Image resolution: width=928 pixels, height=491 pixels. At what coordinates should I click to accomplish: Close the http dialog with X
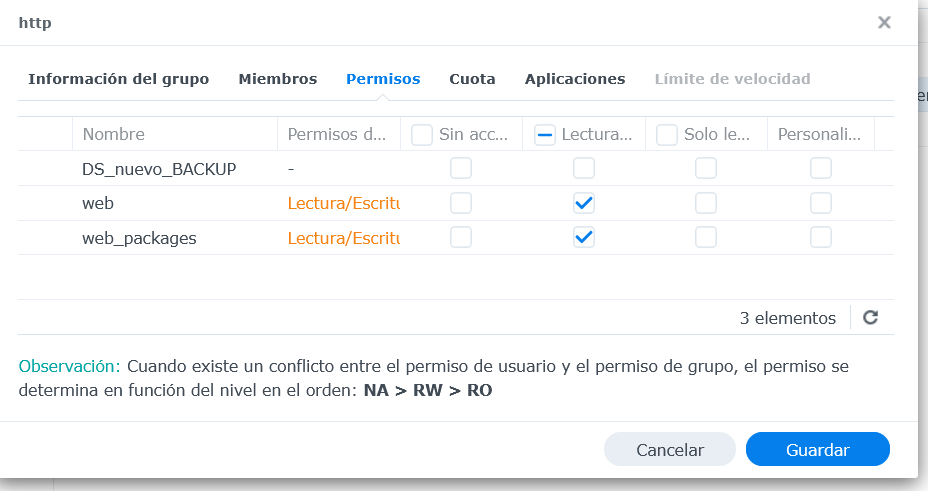tap(884, 22)
